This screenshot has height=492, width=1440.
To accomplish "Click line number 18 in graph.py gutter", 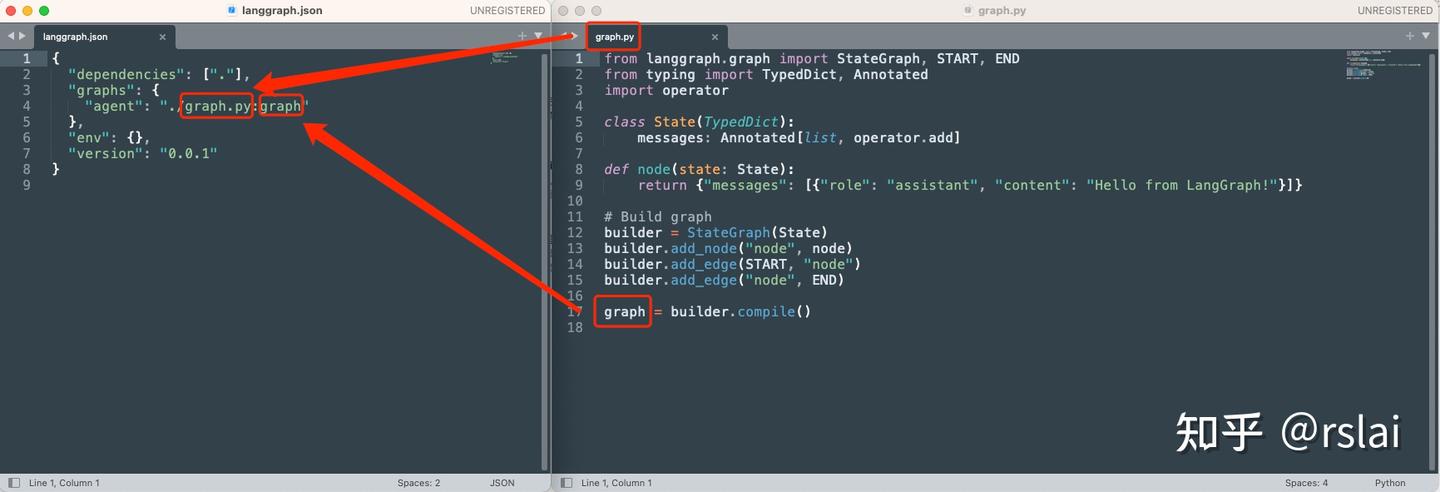I will click(574, 328).
